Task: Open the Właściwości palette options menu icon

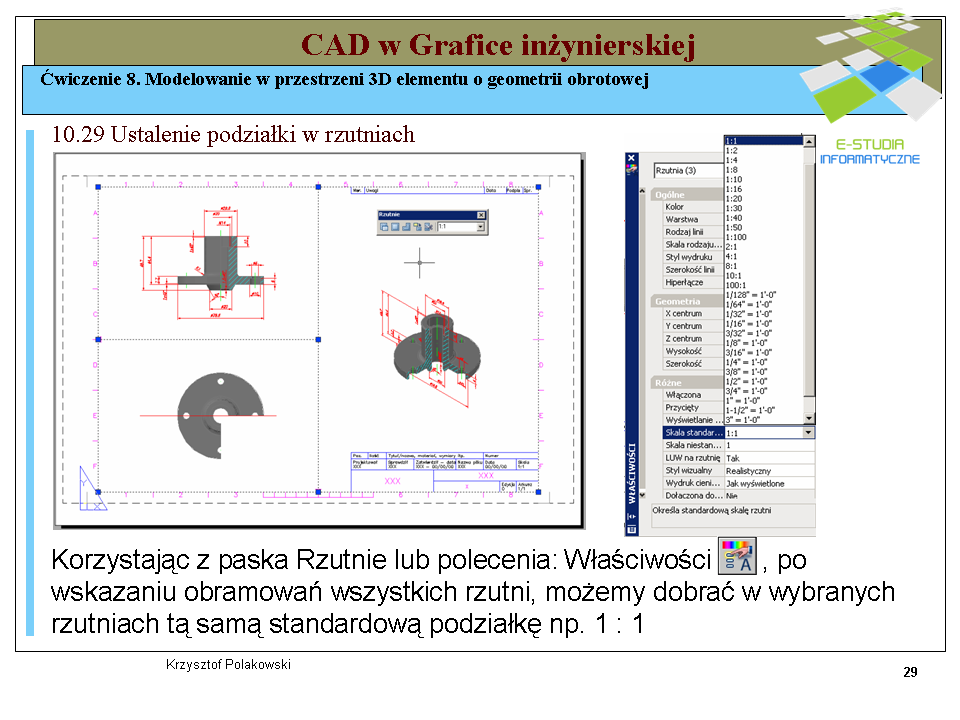Action: pyautogui.click(x=632, y=529)
